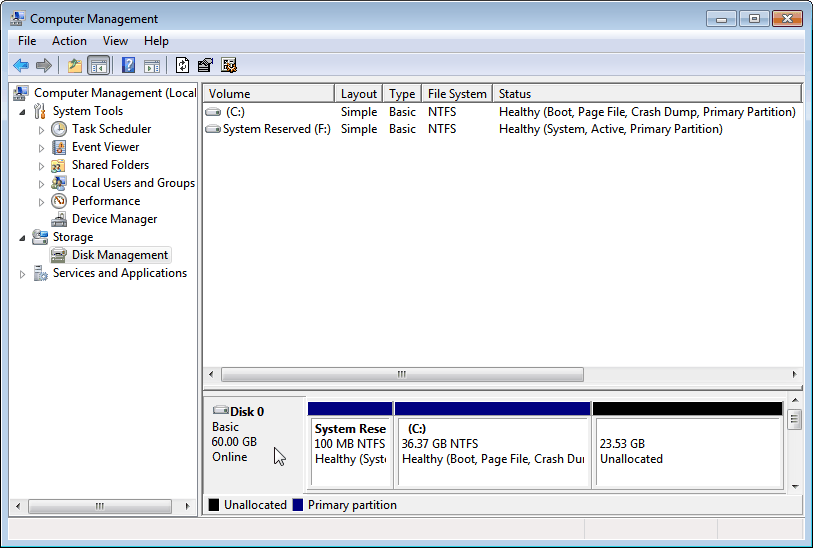Sort by the File System column header
This screenshot has height=548, width=813.
click(457, 94)
